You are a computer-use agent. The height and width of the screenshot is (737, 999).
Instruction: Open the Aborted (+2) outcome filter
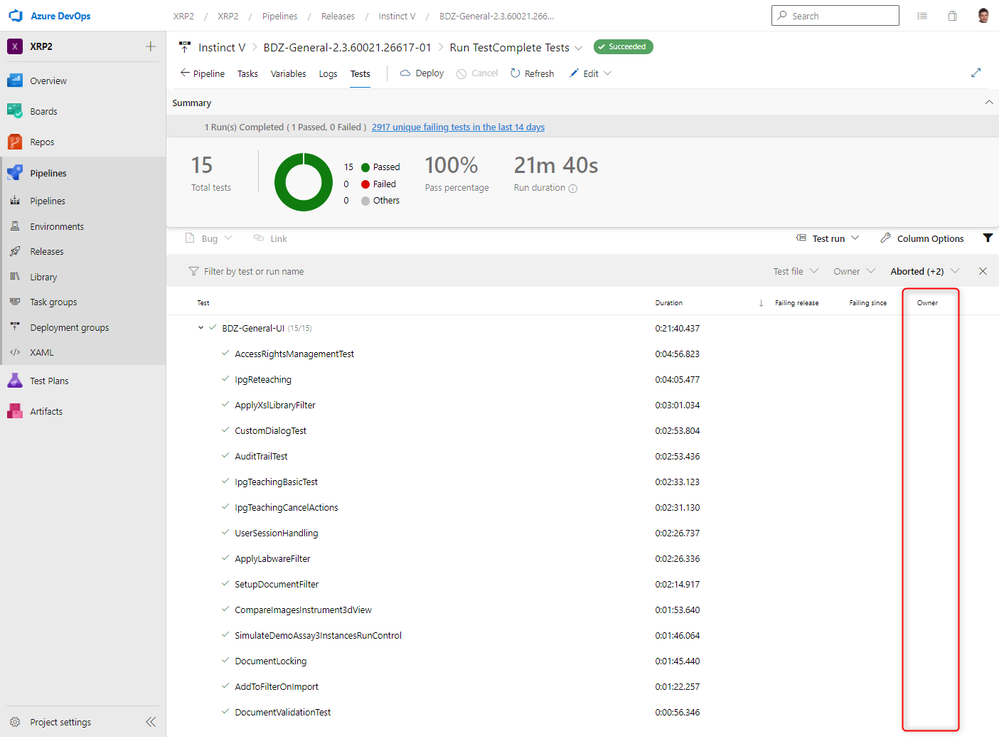(925, 271)
